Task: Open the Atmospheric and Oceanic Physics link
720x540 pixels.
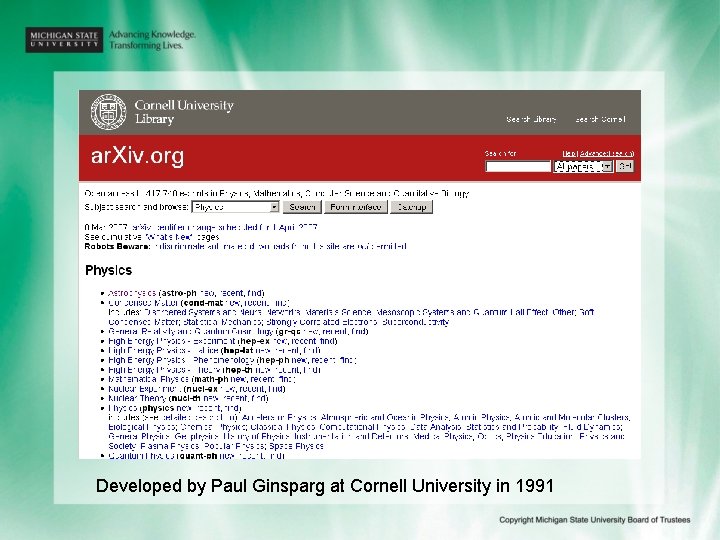Action: pyautogui.click(x=384, y=418)
